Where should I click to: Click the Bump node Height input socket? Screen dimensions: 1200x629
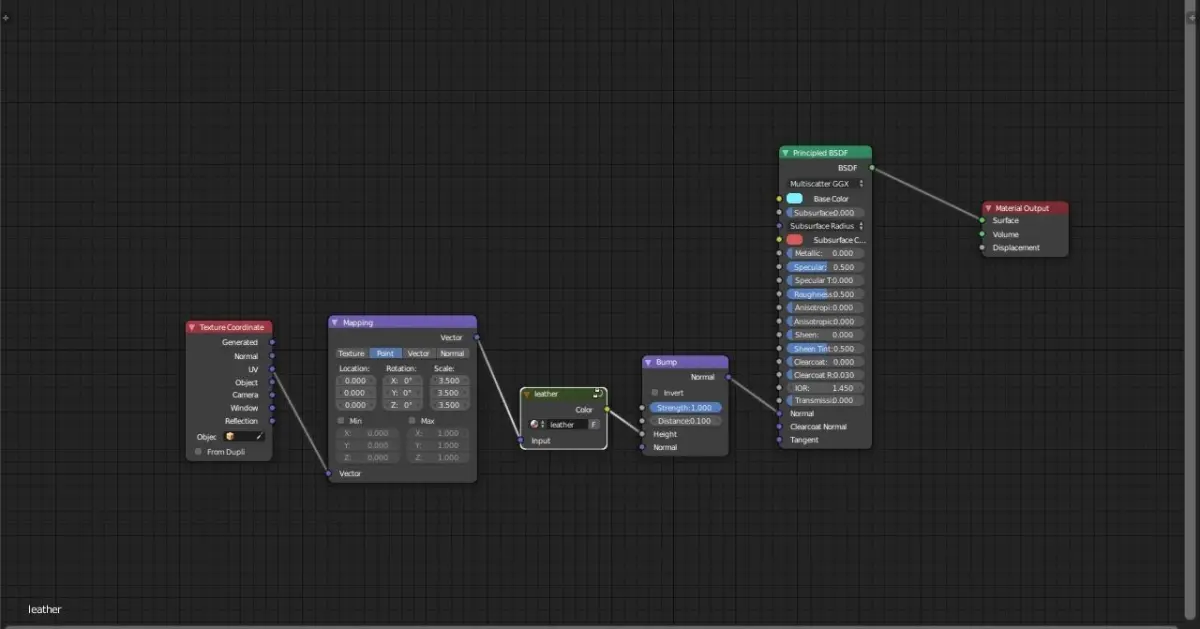pos(642,434)
